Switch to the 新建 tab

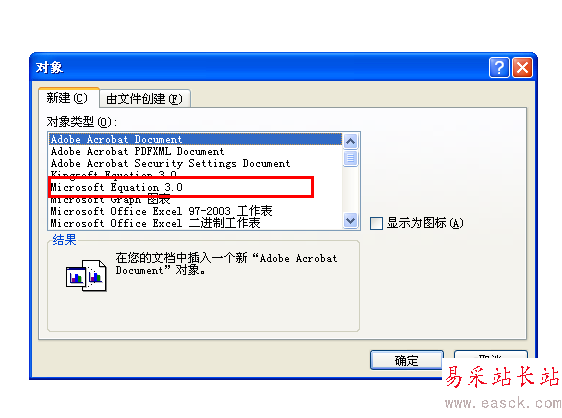pos(67,98)
